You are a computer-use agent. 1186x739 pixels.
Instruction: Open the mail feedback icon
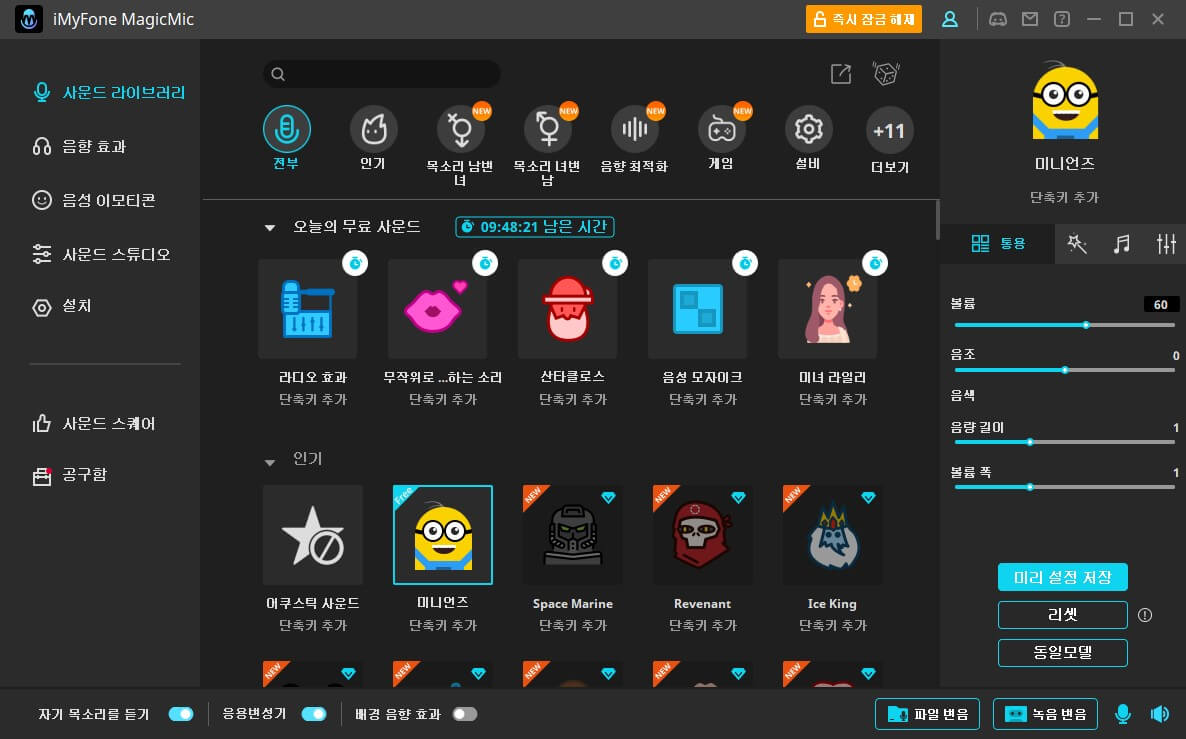click(x=1030, y=19)
